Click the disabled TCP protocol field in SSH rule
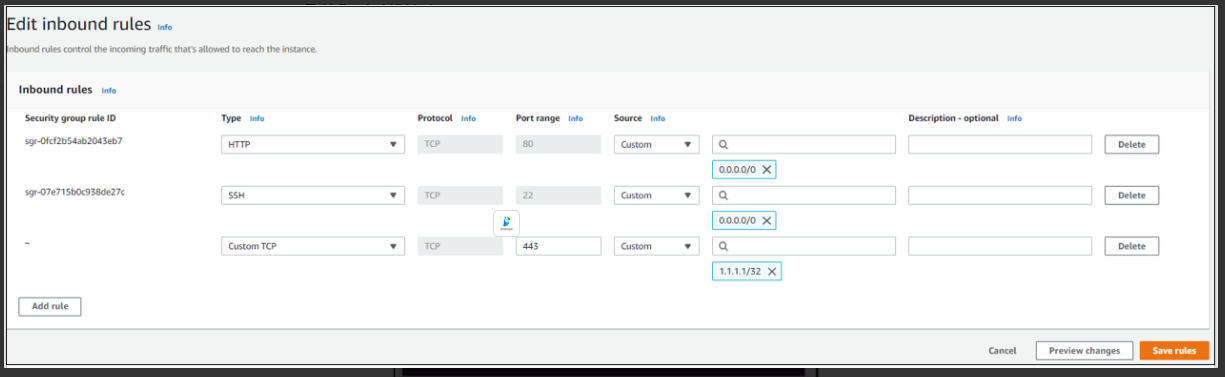Viewport: 1225px width, 377px height. pos(460,195)
